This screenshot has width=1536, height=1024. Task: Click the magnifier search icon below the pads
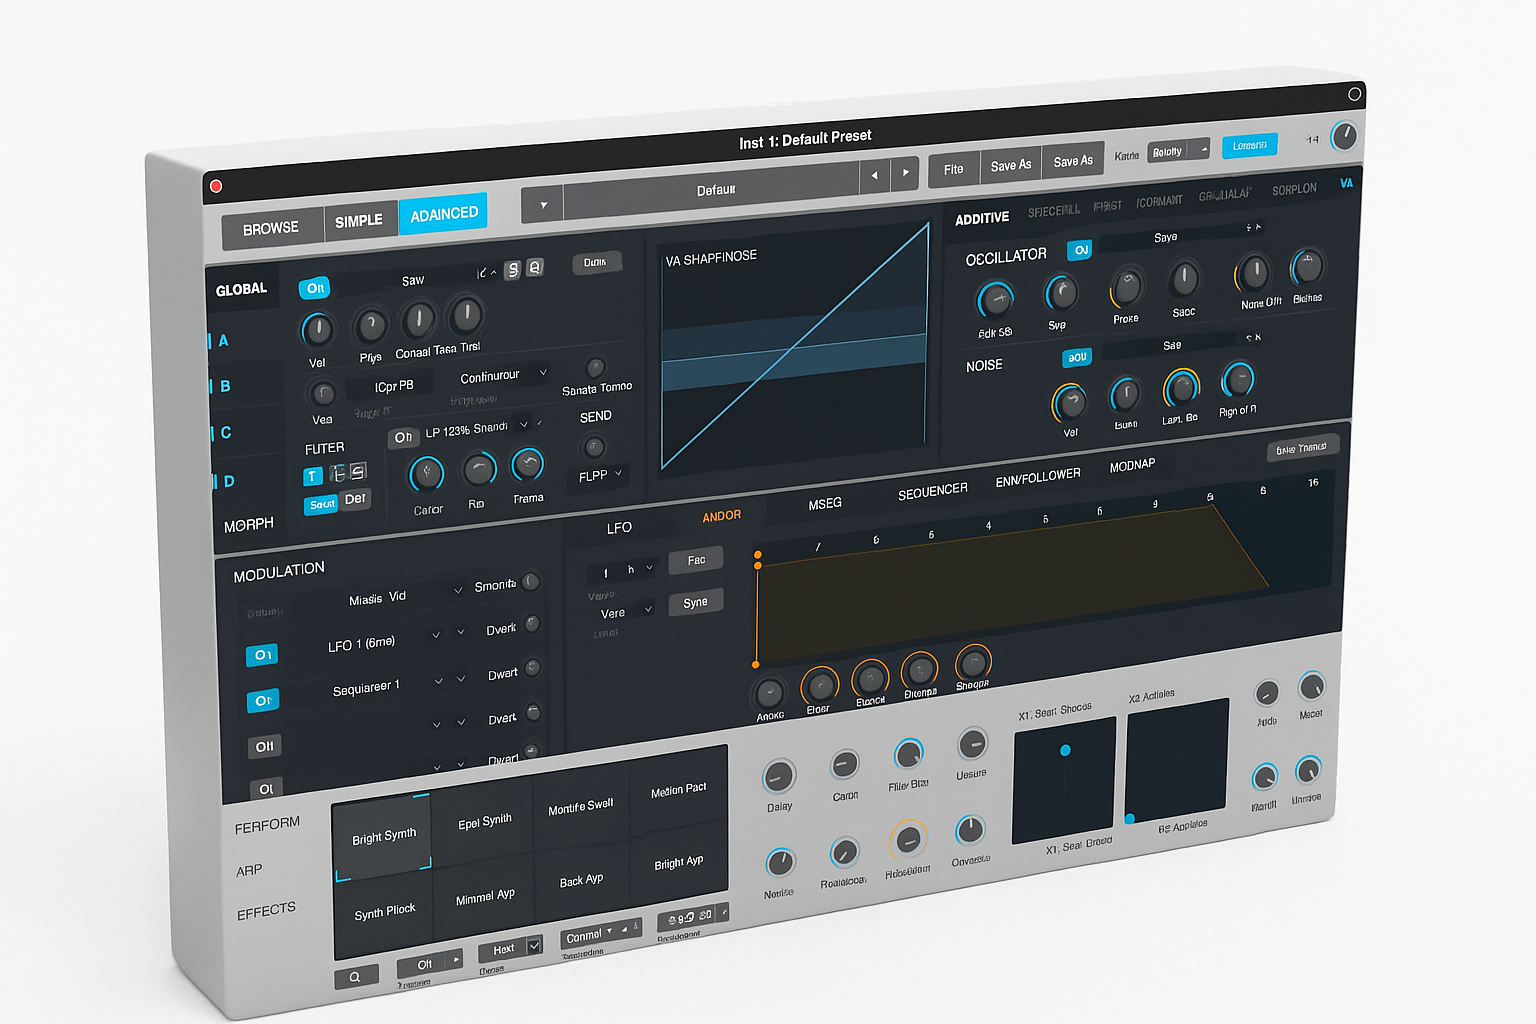coord(355,977)
